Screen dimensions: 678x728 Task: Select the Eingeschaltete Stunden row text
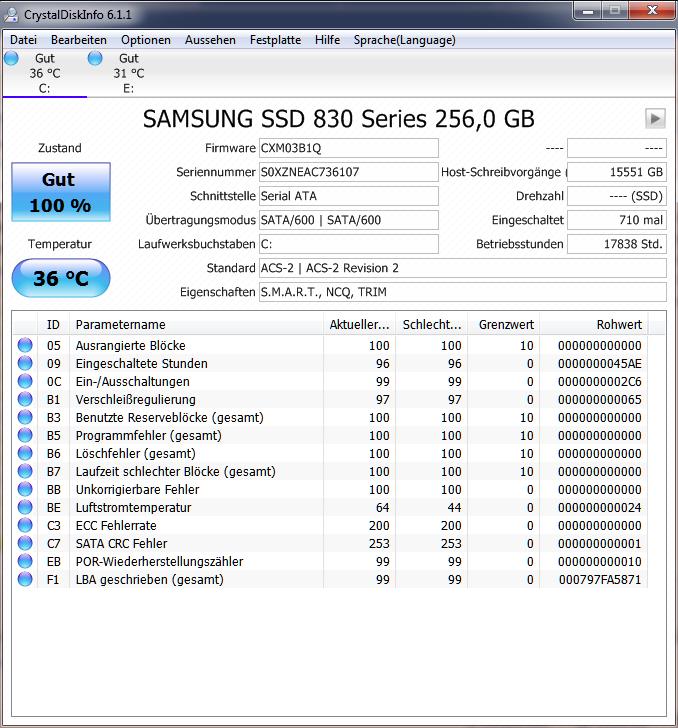click(x=142, y=364)
